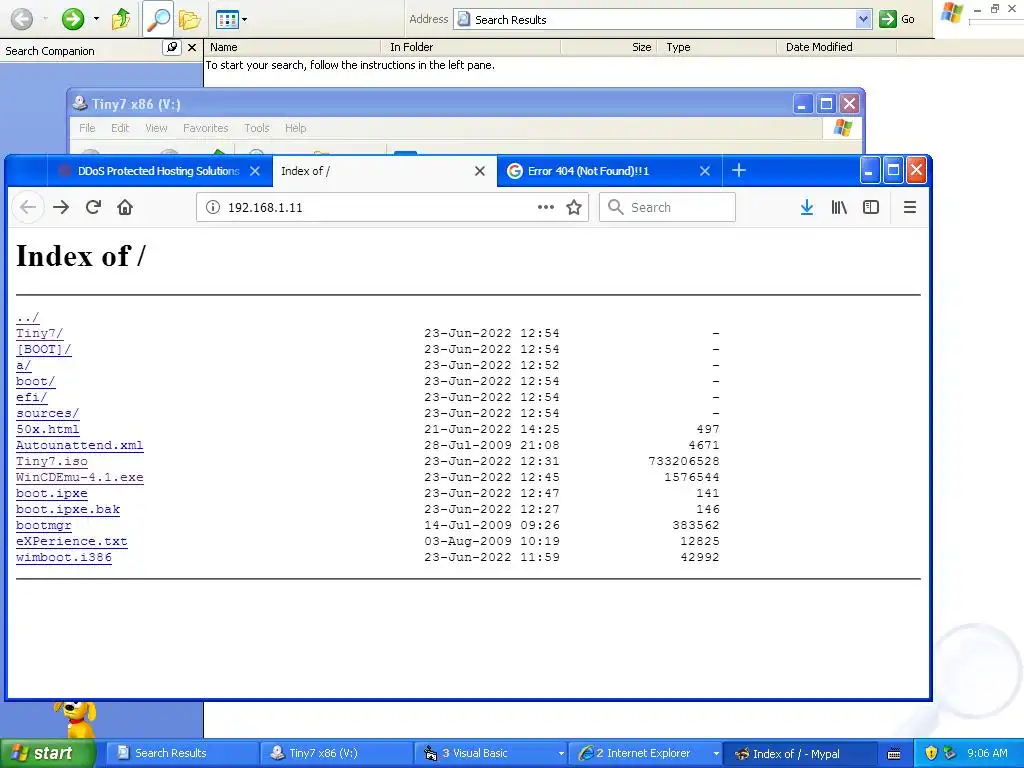Open the bootmgr file link

pyautogui.click(x=43, y=525)
